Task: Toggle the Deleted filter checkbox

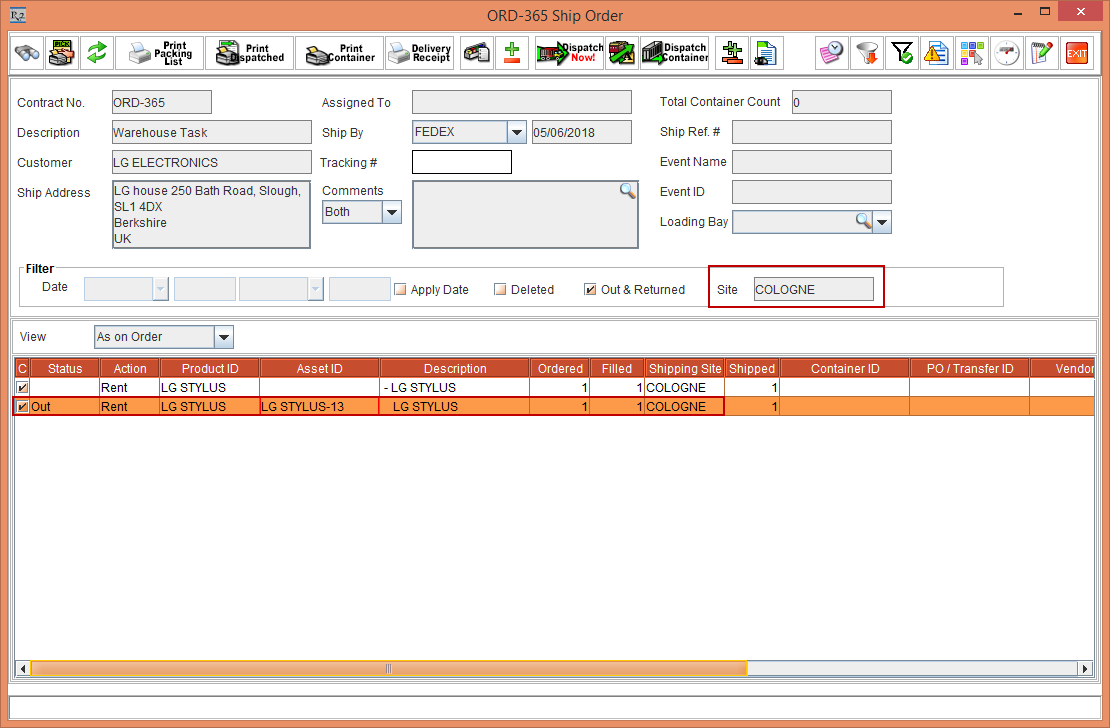Action: tap(501, 290)
